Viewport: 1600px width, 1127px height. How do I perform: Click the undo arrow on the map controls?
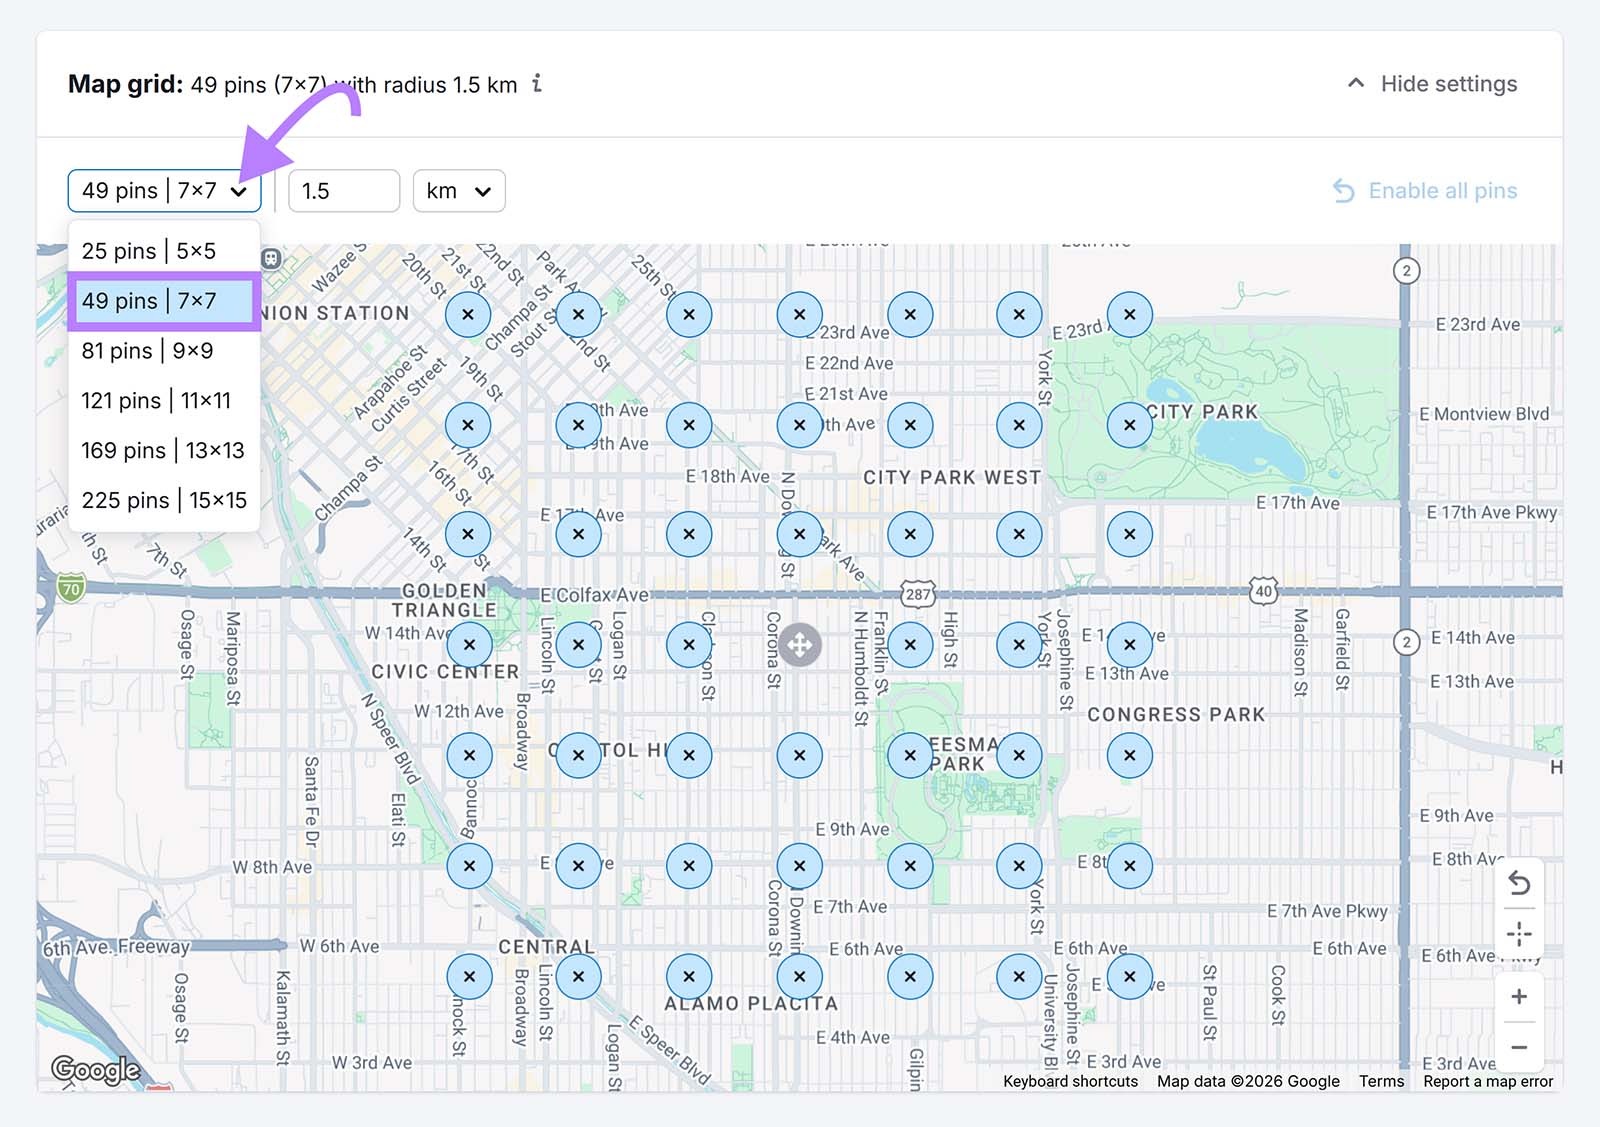coord(1519,884)
